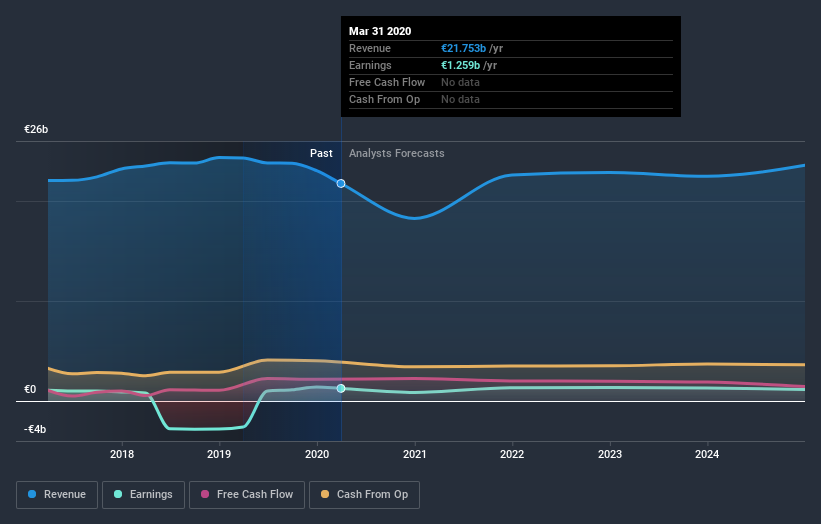
Task: Click the Revenue data point marker on blue line
Action: (341, 183)
